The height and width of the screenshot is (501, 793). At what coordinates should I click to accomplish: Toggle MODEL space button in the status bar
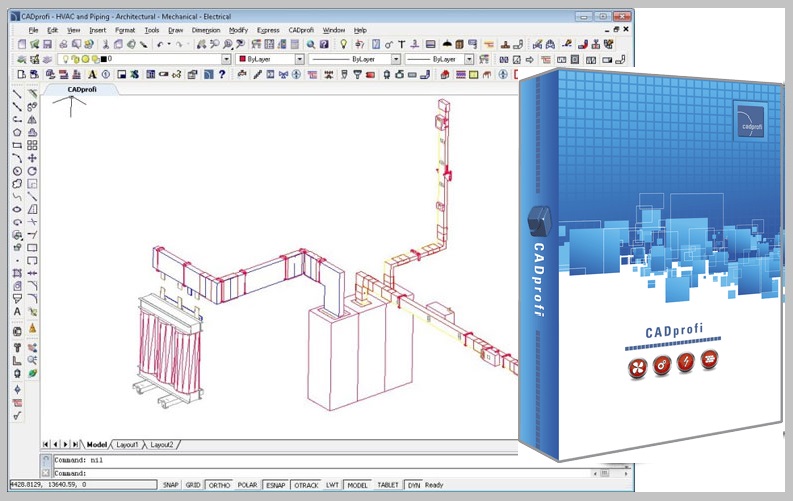(x=358, y=485)
